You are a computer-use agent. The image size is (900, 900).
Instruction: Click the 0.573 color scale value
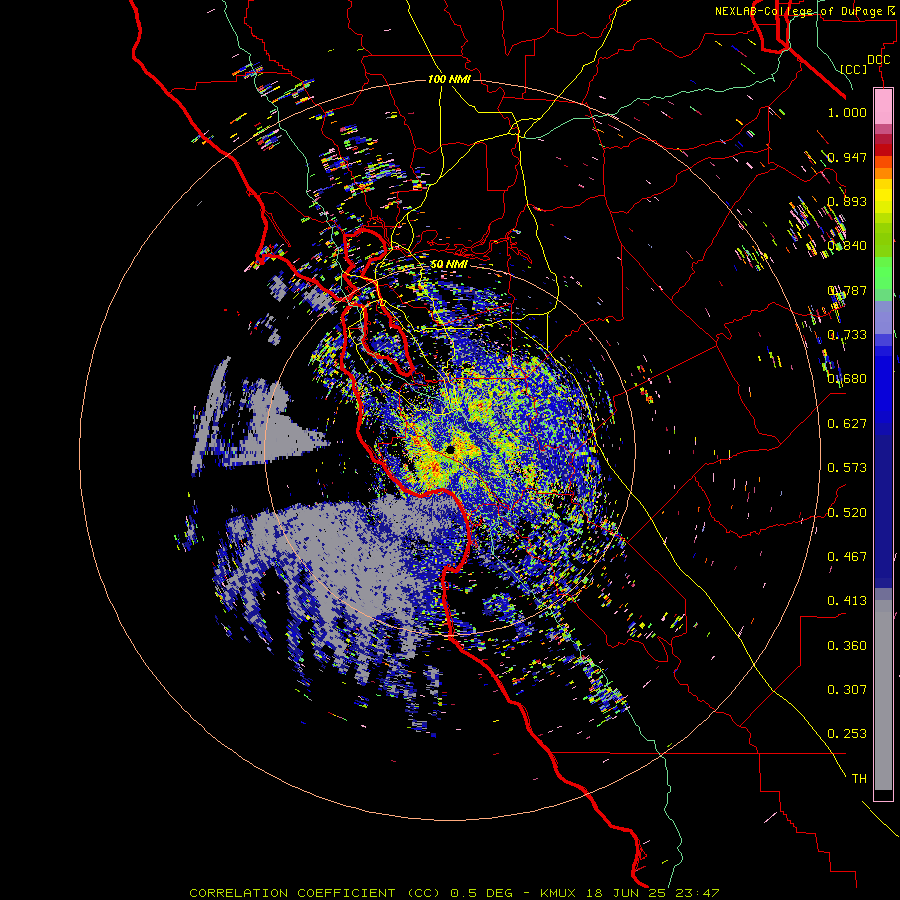tap(847, 468)
